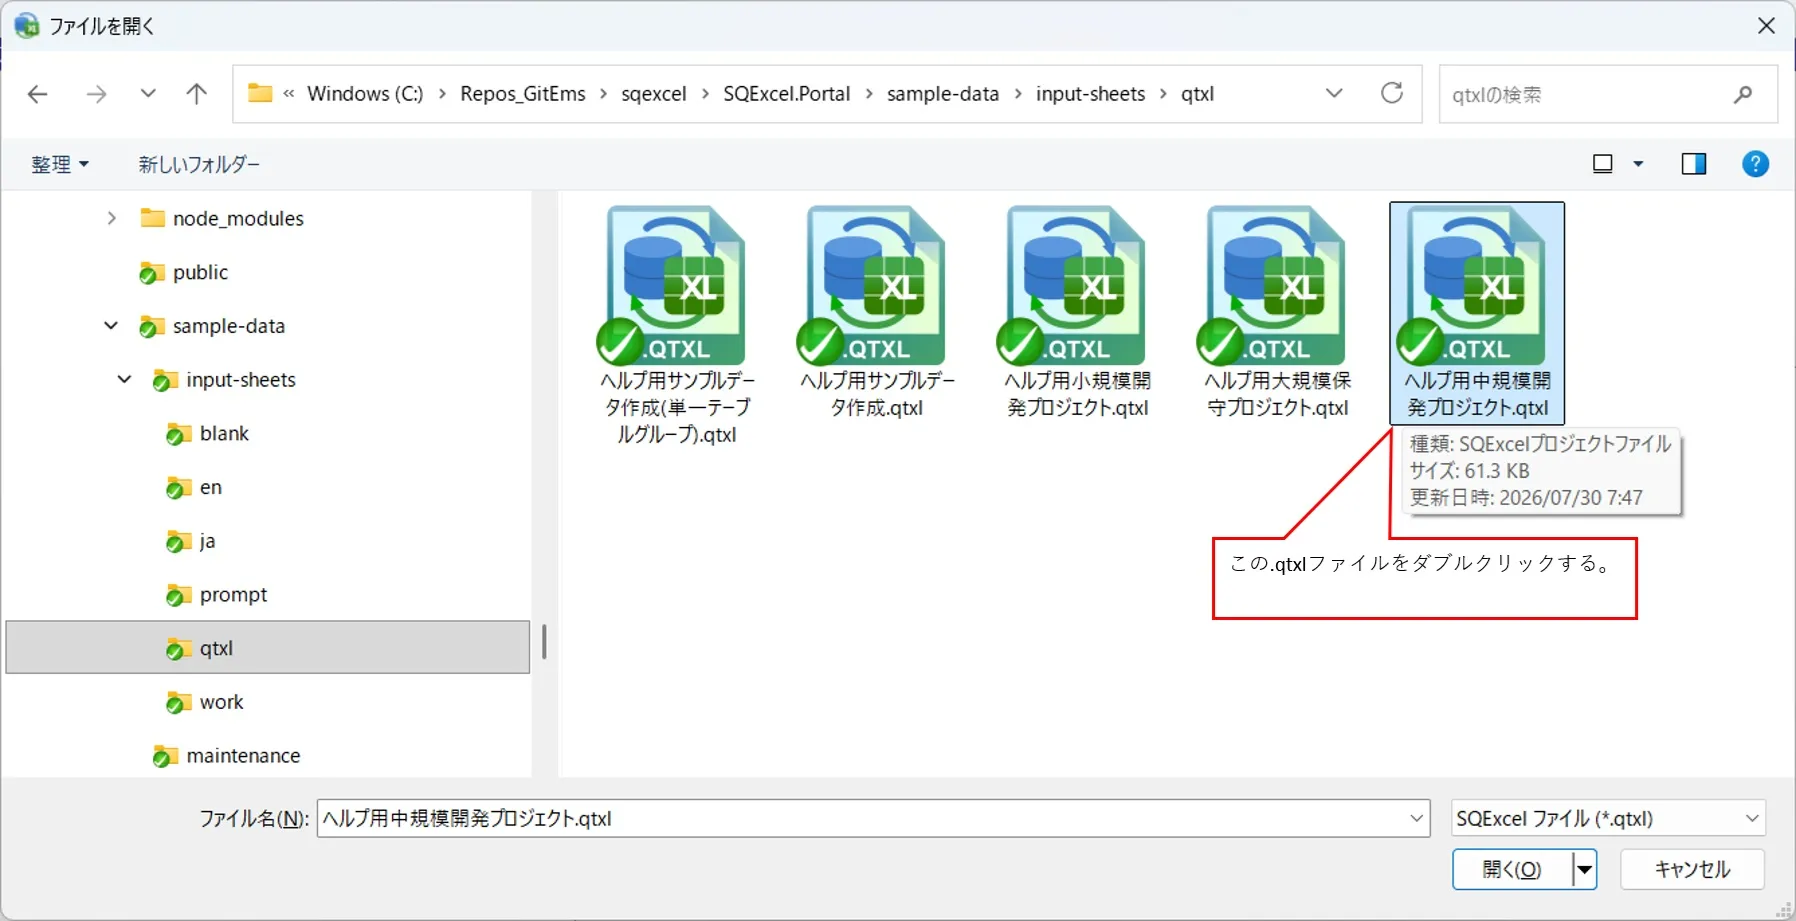
Task: Collapse the sample-data tree node
Action: coord(111,326)
